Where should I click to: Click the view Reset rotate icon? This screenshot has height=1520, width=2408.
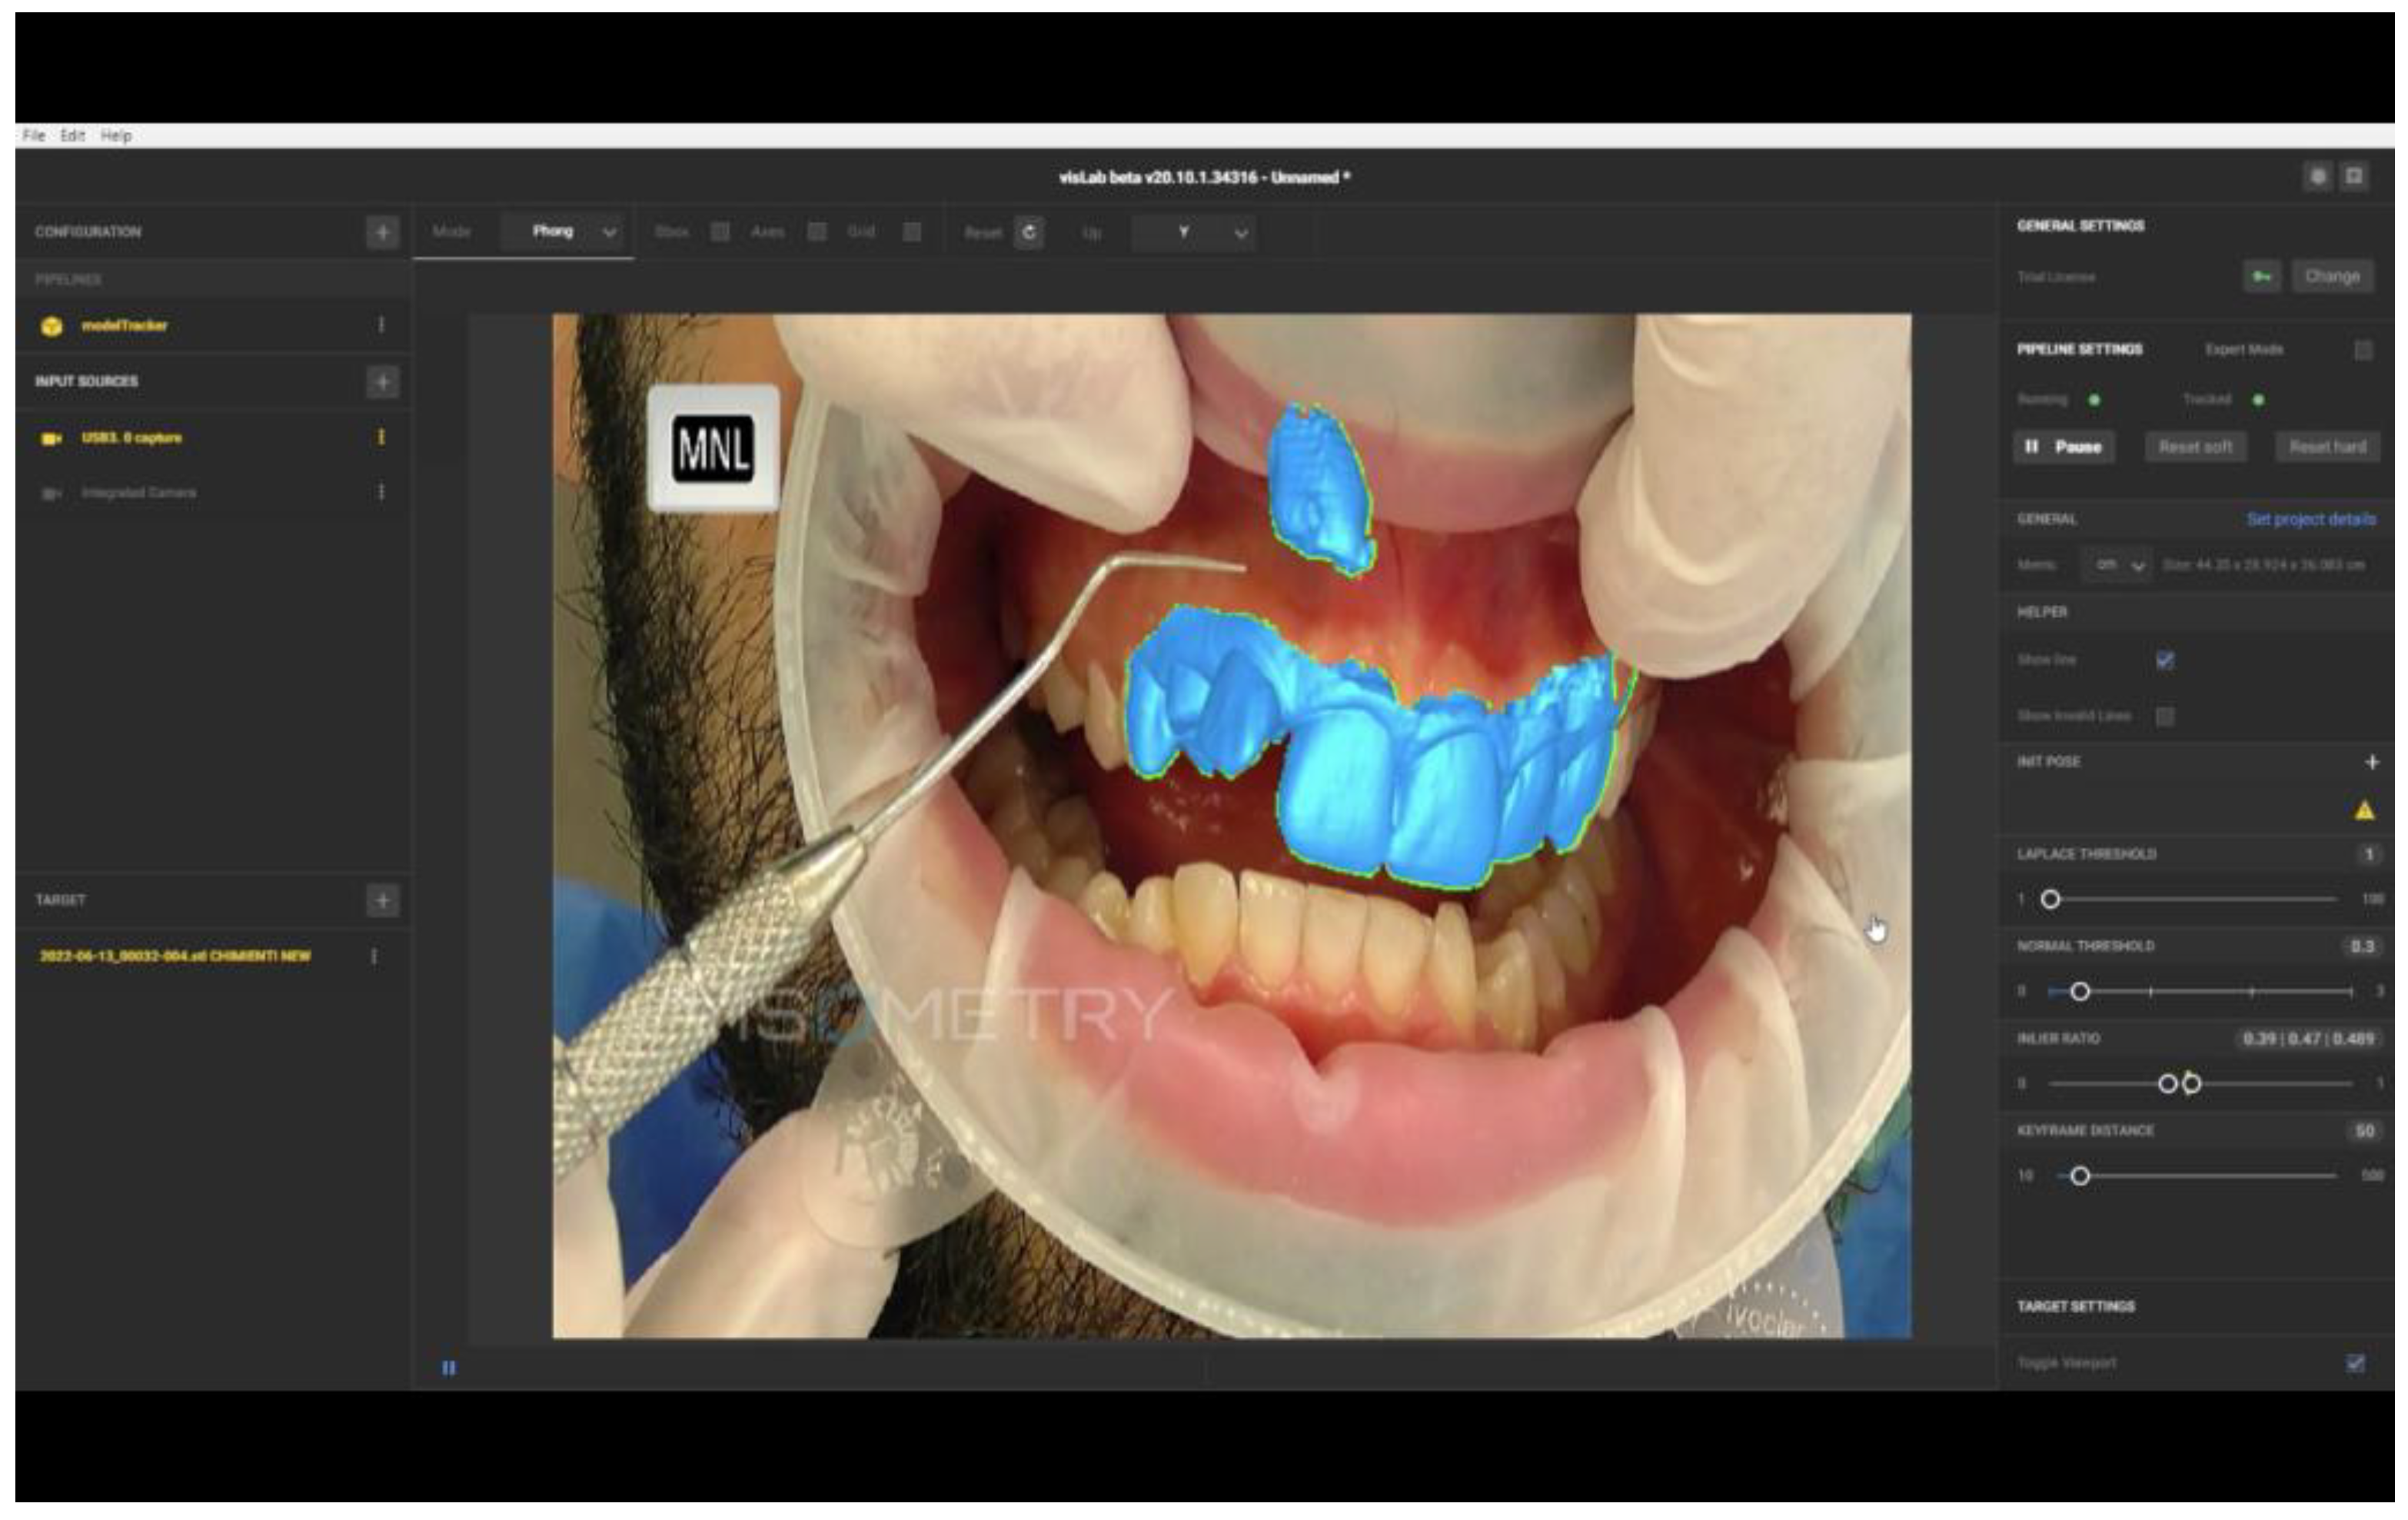1029,232
